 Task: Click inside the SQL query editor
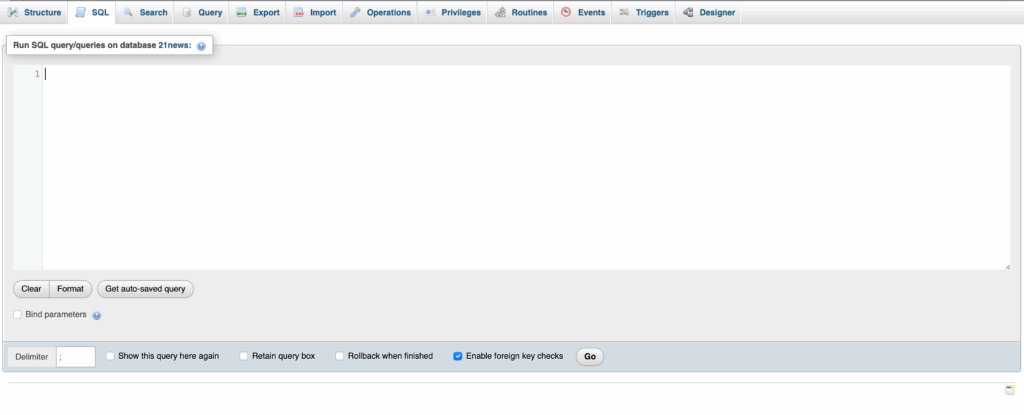click(526, 167)
